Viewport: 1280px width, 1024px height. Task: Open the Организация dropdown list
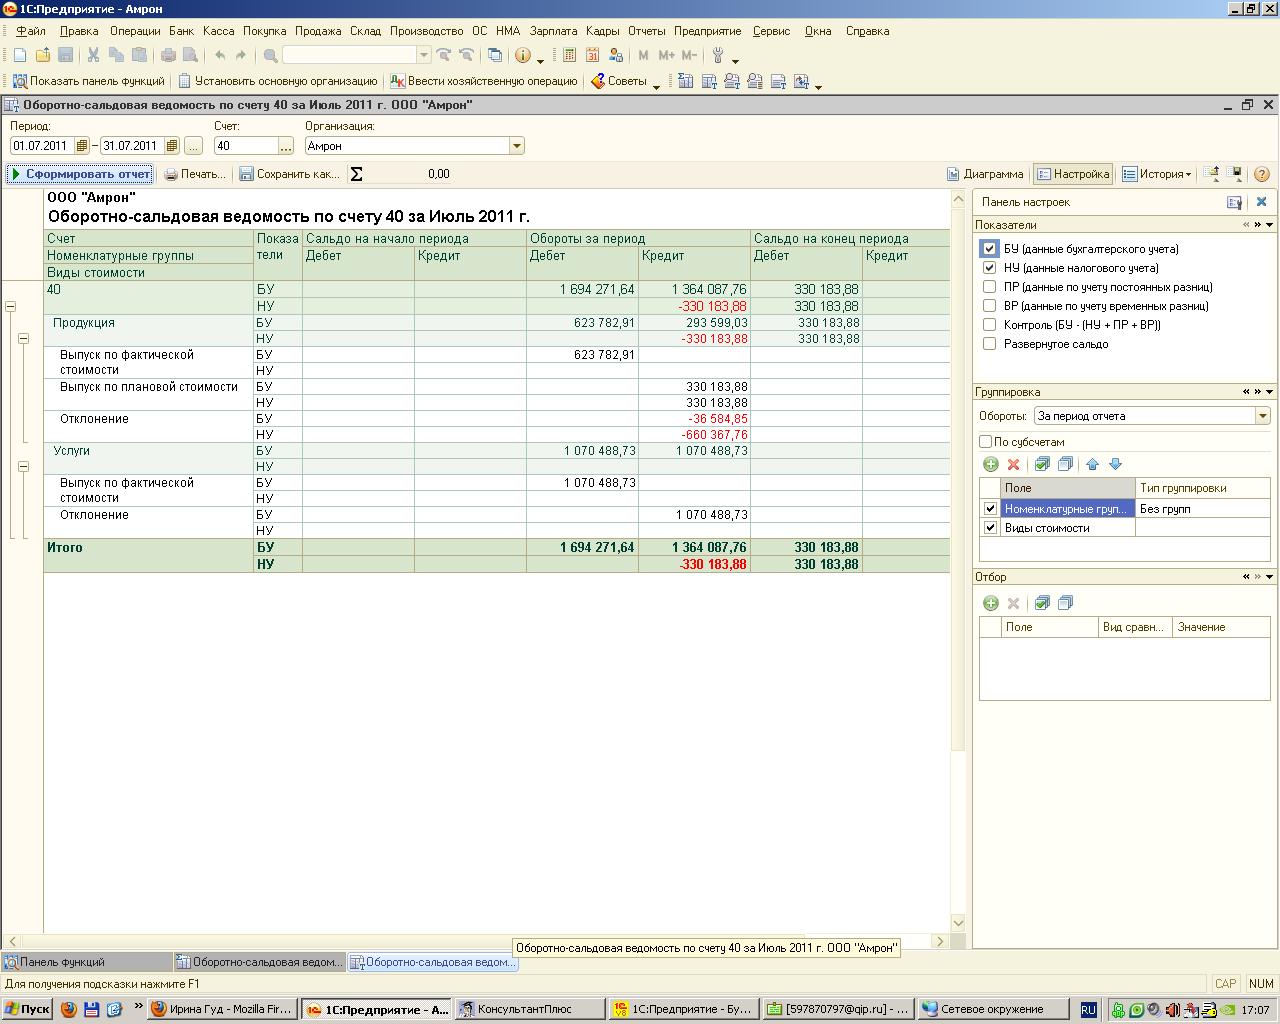click(516, 146)
